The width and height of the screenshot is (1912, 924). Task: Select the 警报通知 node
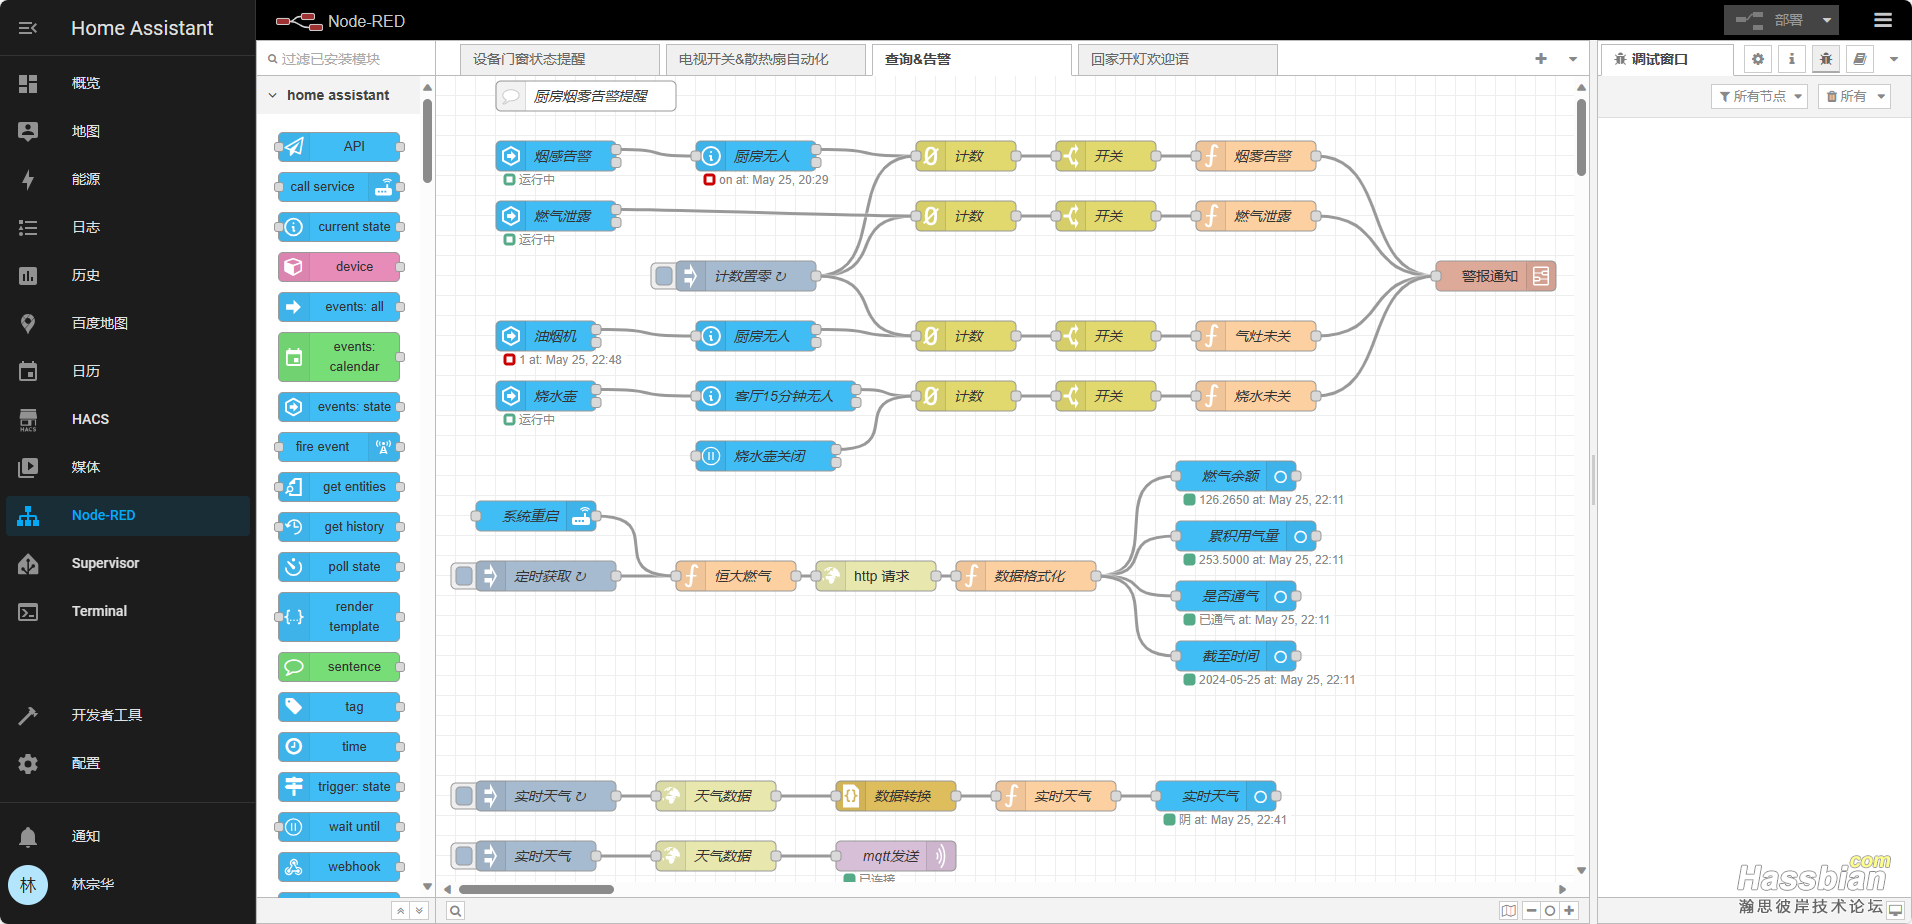coord(1496,276)
